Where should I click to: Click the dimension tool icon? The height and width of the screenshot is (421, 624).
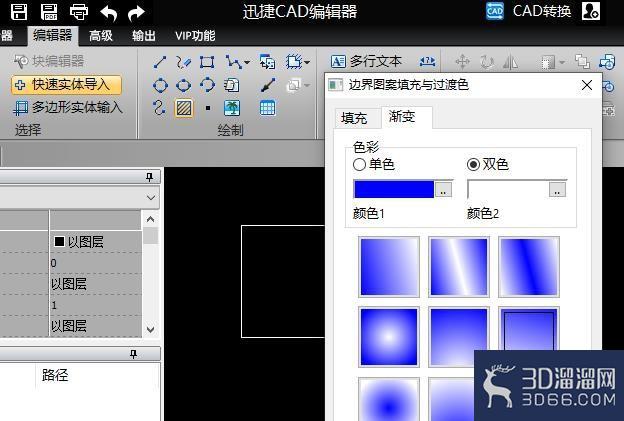coord(427,61)
